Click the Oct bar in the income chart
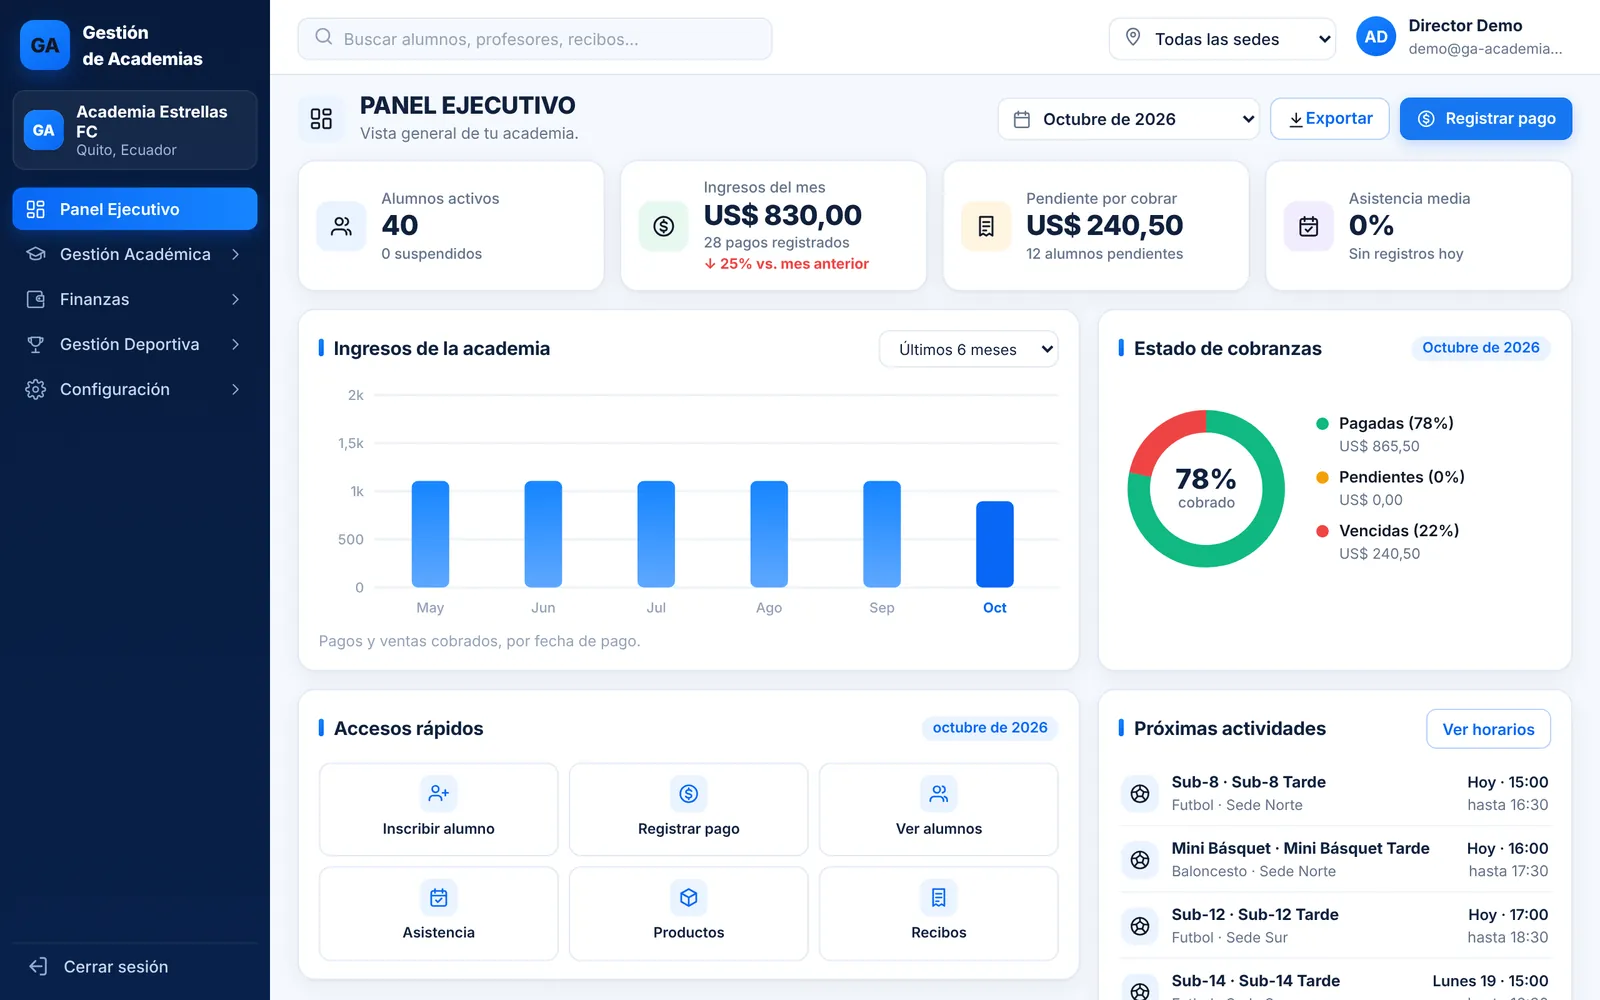This screenshot has width=1600, height=1000. coord(995,544)
